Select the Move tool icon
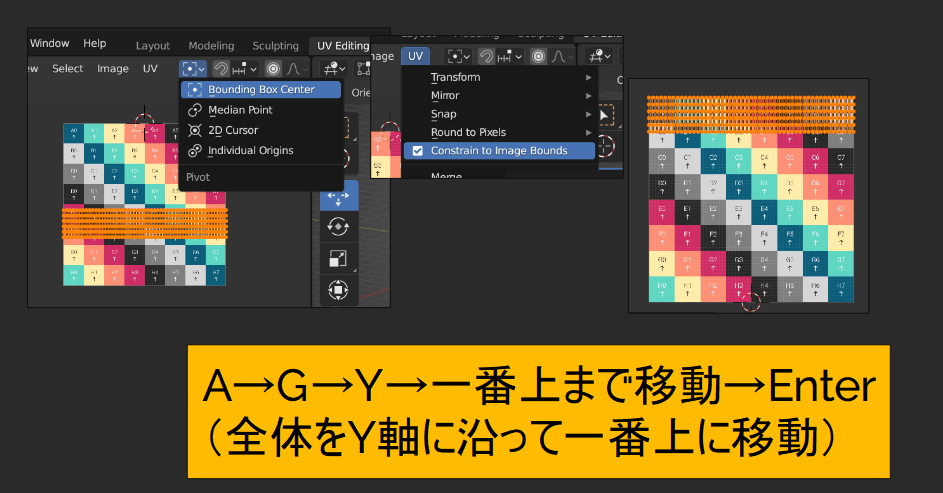 tap(339, 196)
